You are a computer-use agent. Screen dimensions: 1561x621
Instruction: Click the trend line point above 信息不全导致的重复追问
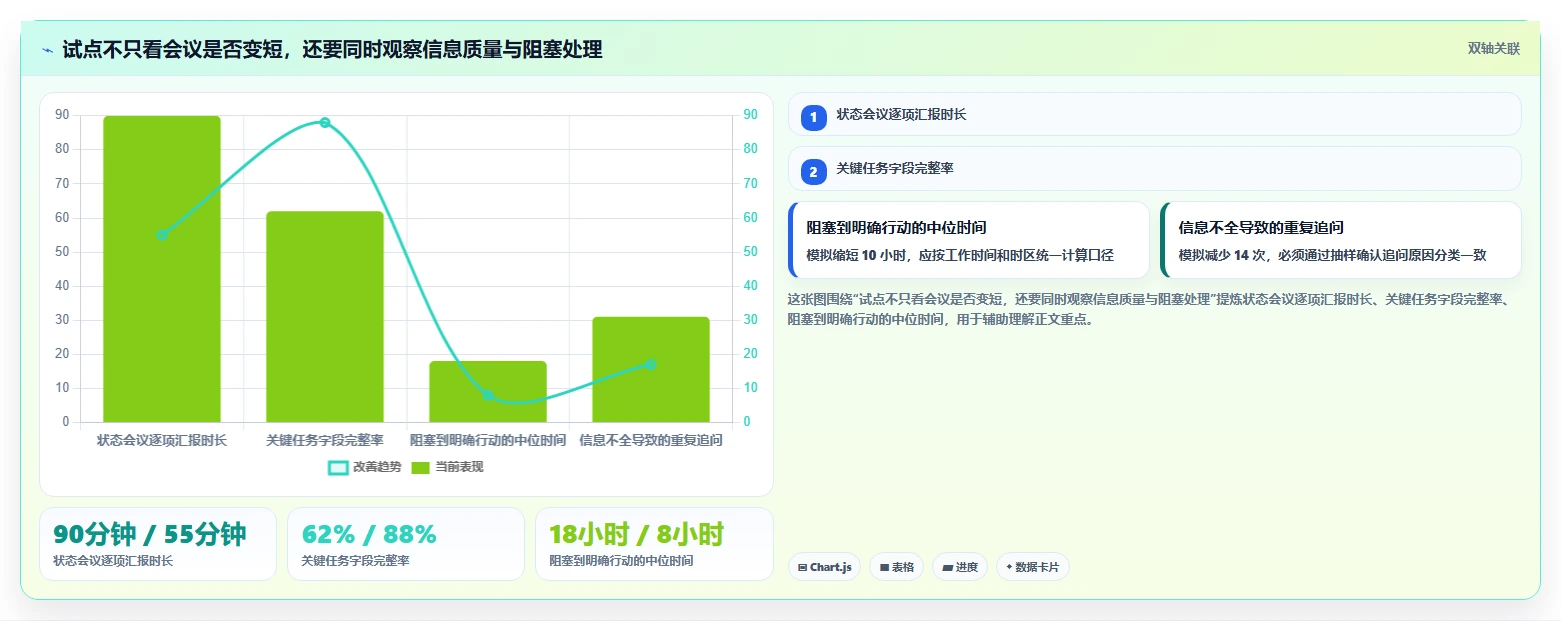(651, 365)
